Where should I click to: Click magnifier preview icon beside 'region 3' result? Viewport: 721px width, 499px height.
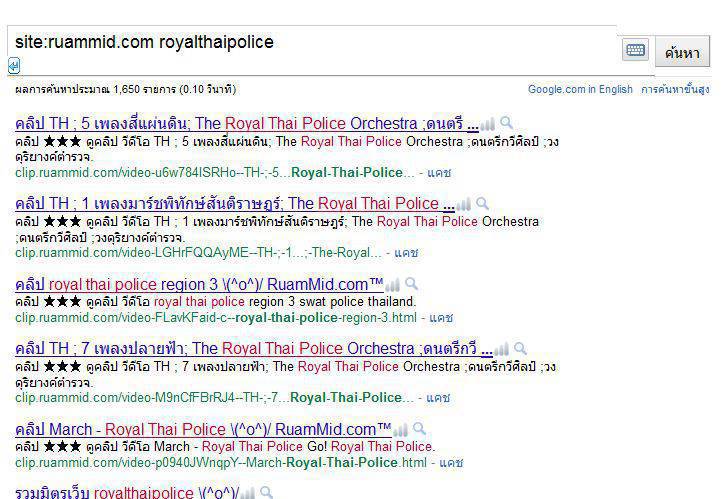point(412,284)
